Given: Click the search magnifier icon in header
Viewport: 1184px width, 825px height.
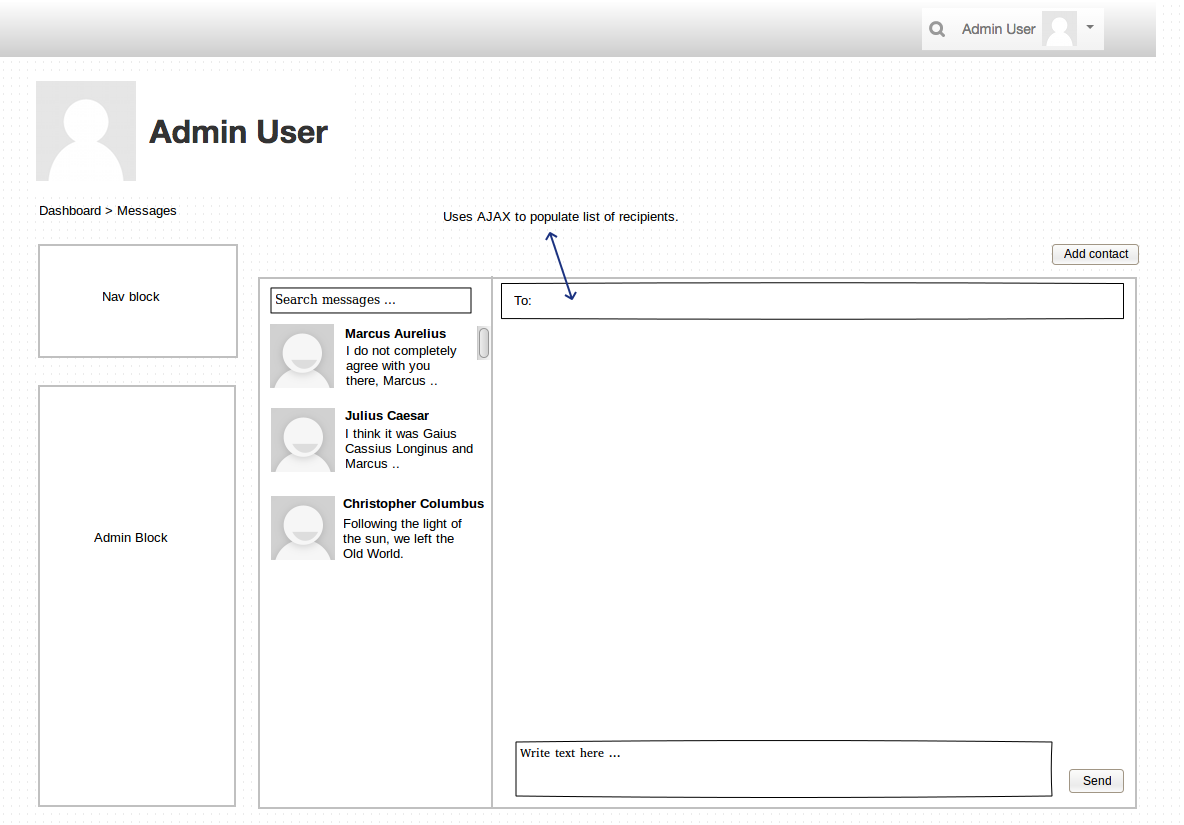Looking at the screenshot, I should (x=936, y=29).
